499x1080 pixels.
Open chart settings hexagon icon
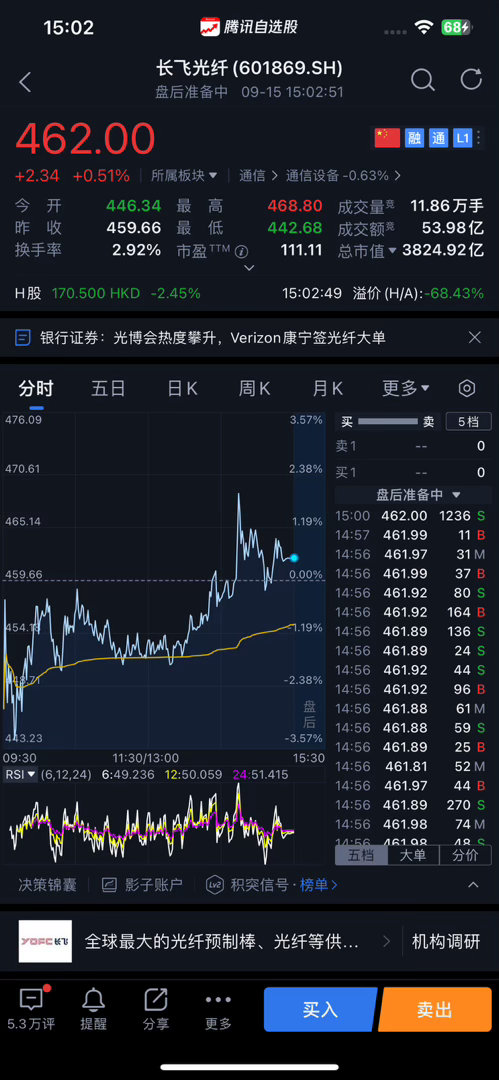click(467, 388)
